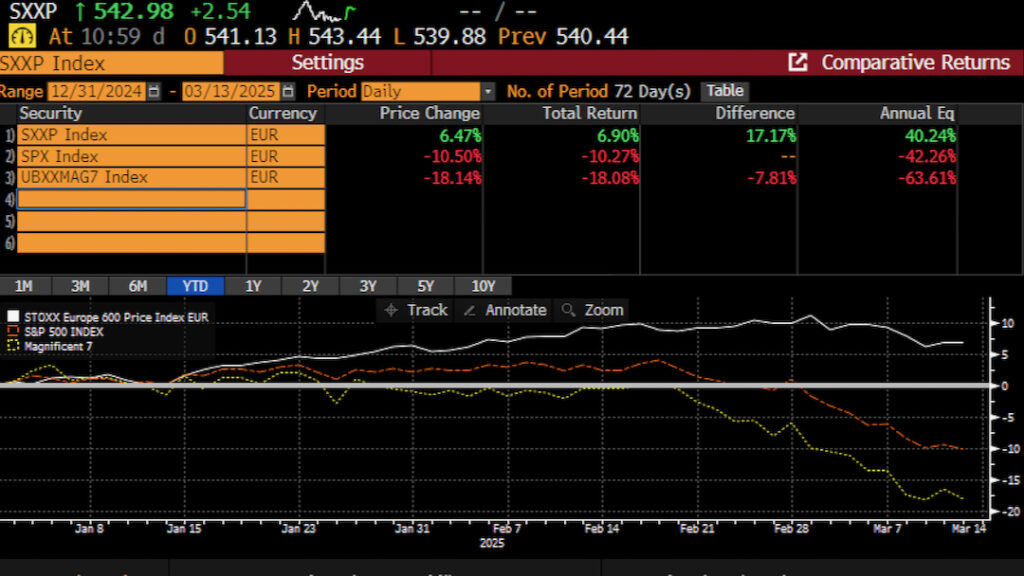Click the yellow gauge icon beside the time

(x=22, y=36)
